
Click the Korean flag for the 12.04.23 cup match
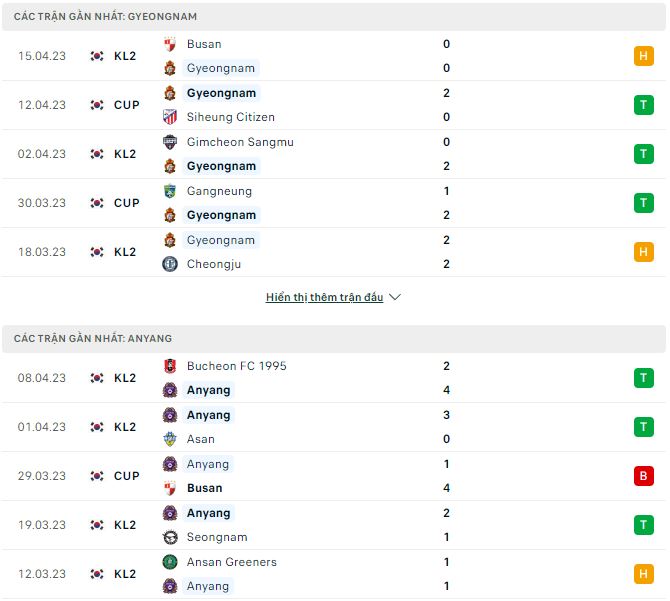(97, 105)
